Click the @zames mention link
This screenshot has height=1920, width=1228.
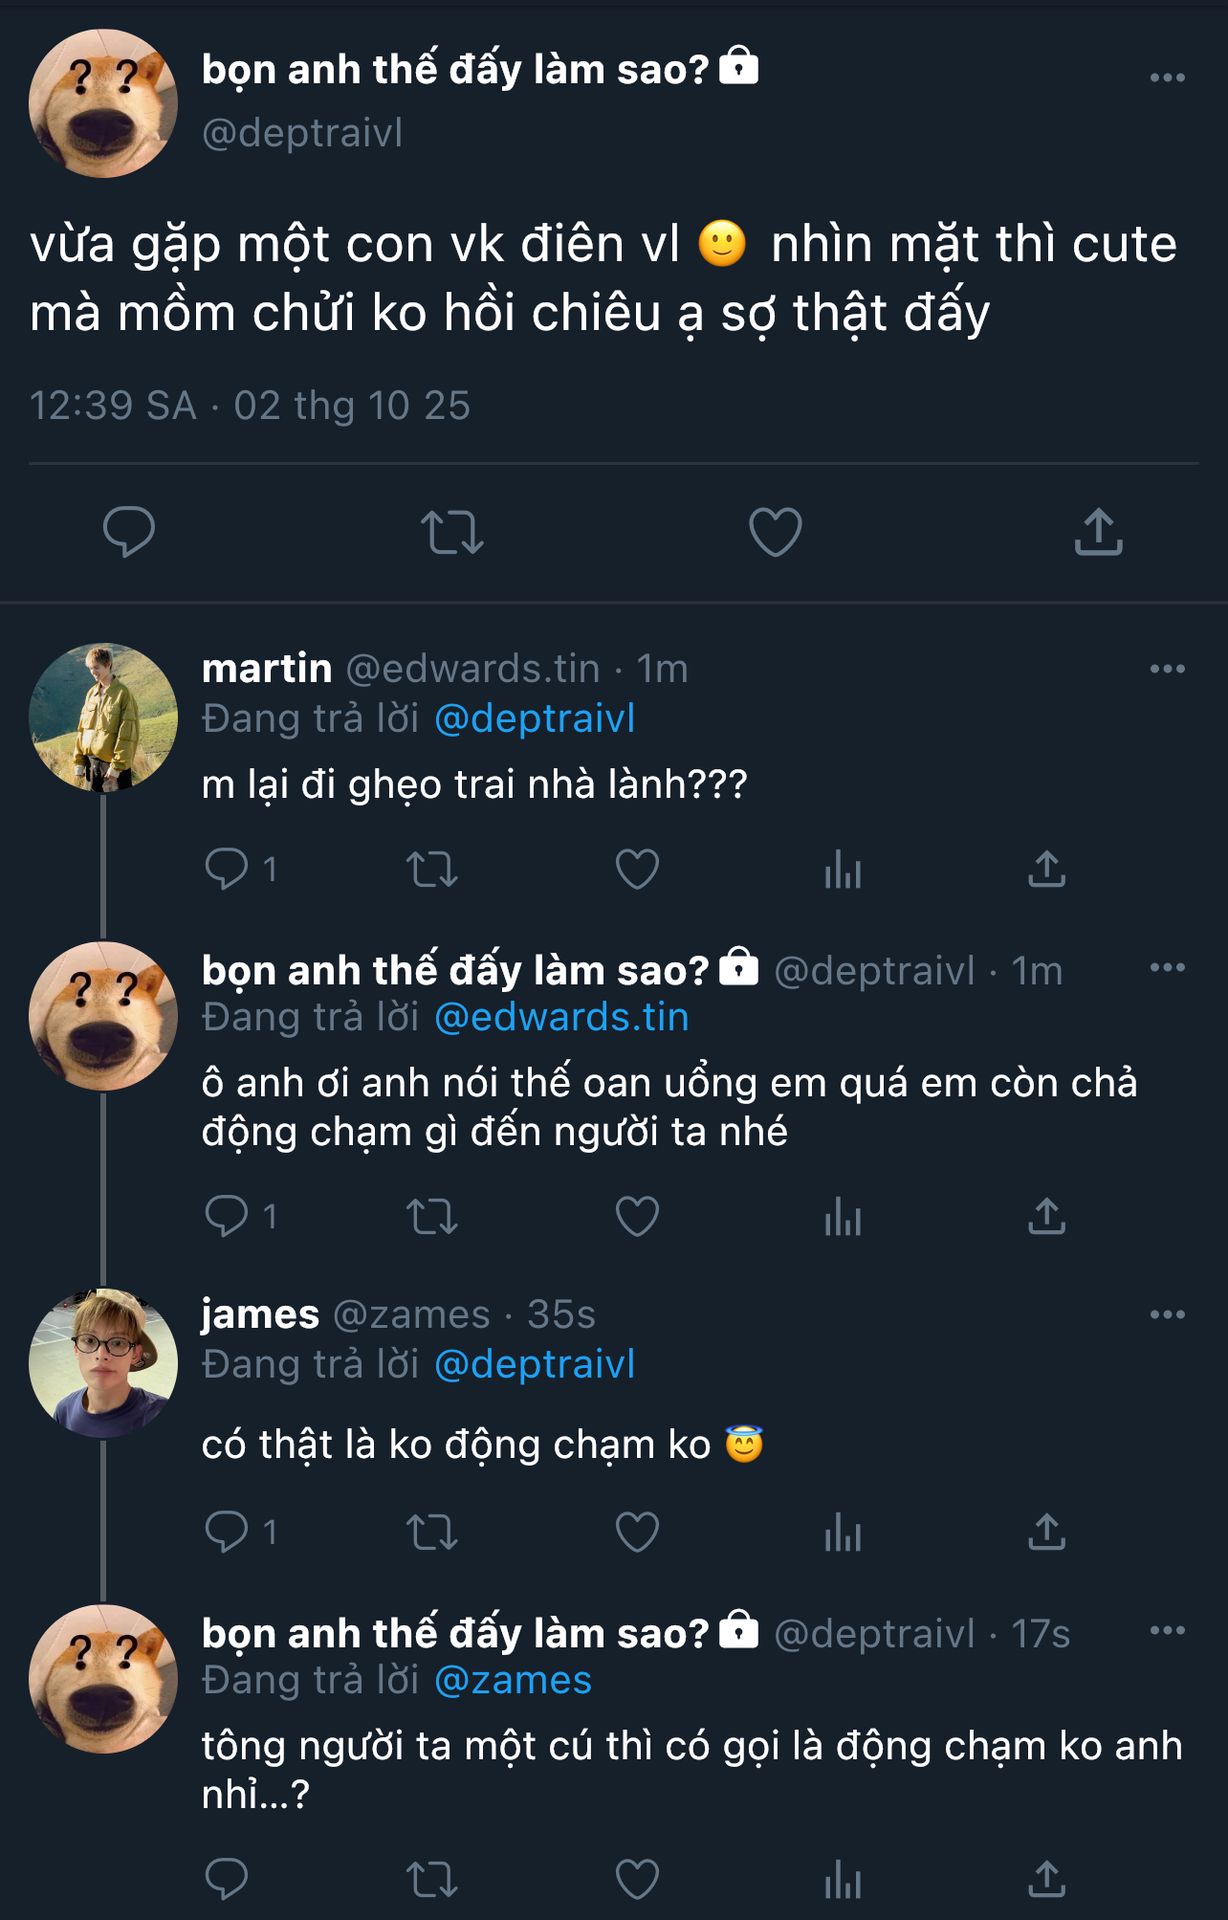(513, 1680)
